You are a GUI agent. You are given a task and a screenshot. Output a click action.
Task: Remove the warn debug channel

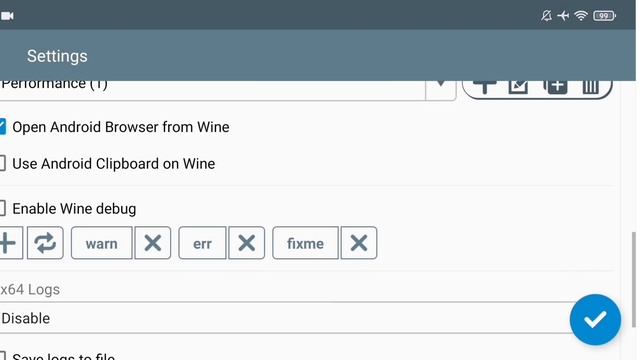[x=153, y=243]
